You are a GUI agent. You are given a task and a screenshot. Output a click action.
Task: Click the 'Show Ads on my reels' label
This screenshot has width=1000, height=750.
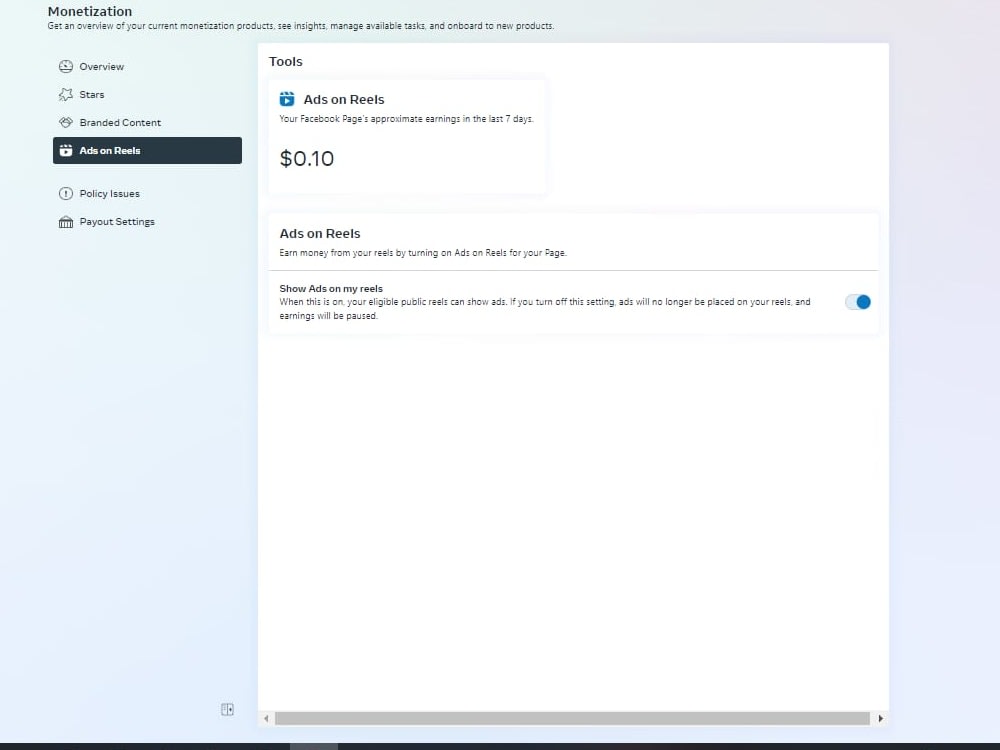click(x=331, y=288)
